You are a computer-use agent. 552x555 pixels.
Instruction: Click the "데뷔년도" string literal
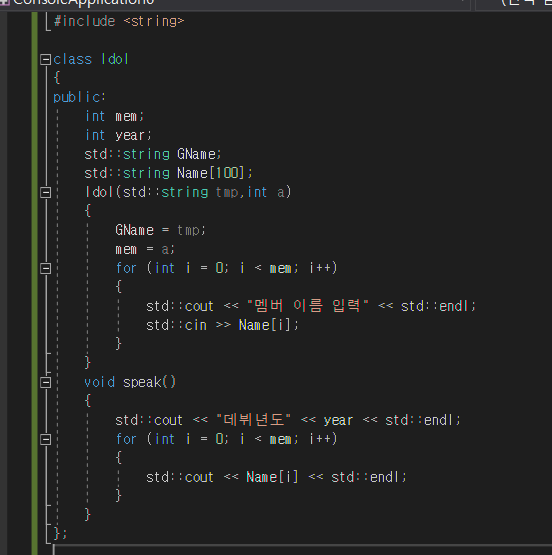click(x=253, y=420)
